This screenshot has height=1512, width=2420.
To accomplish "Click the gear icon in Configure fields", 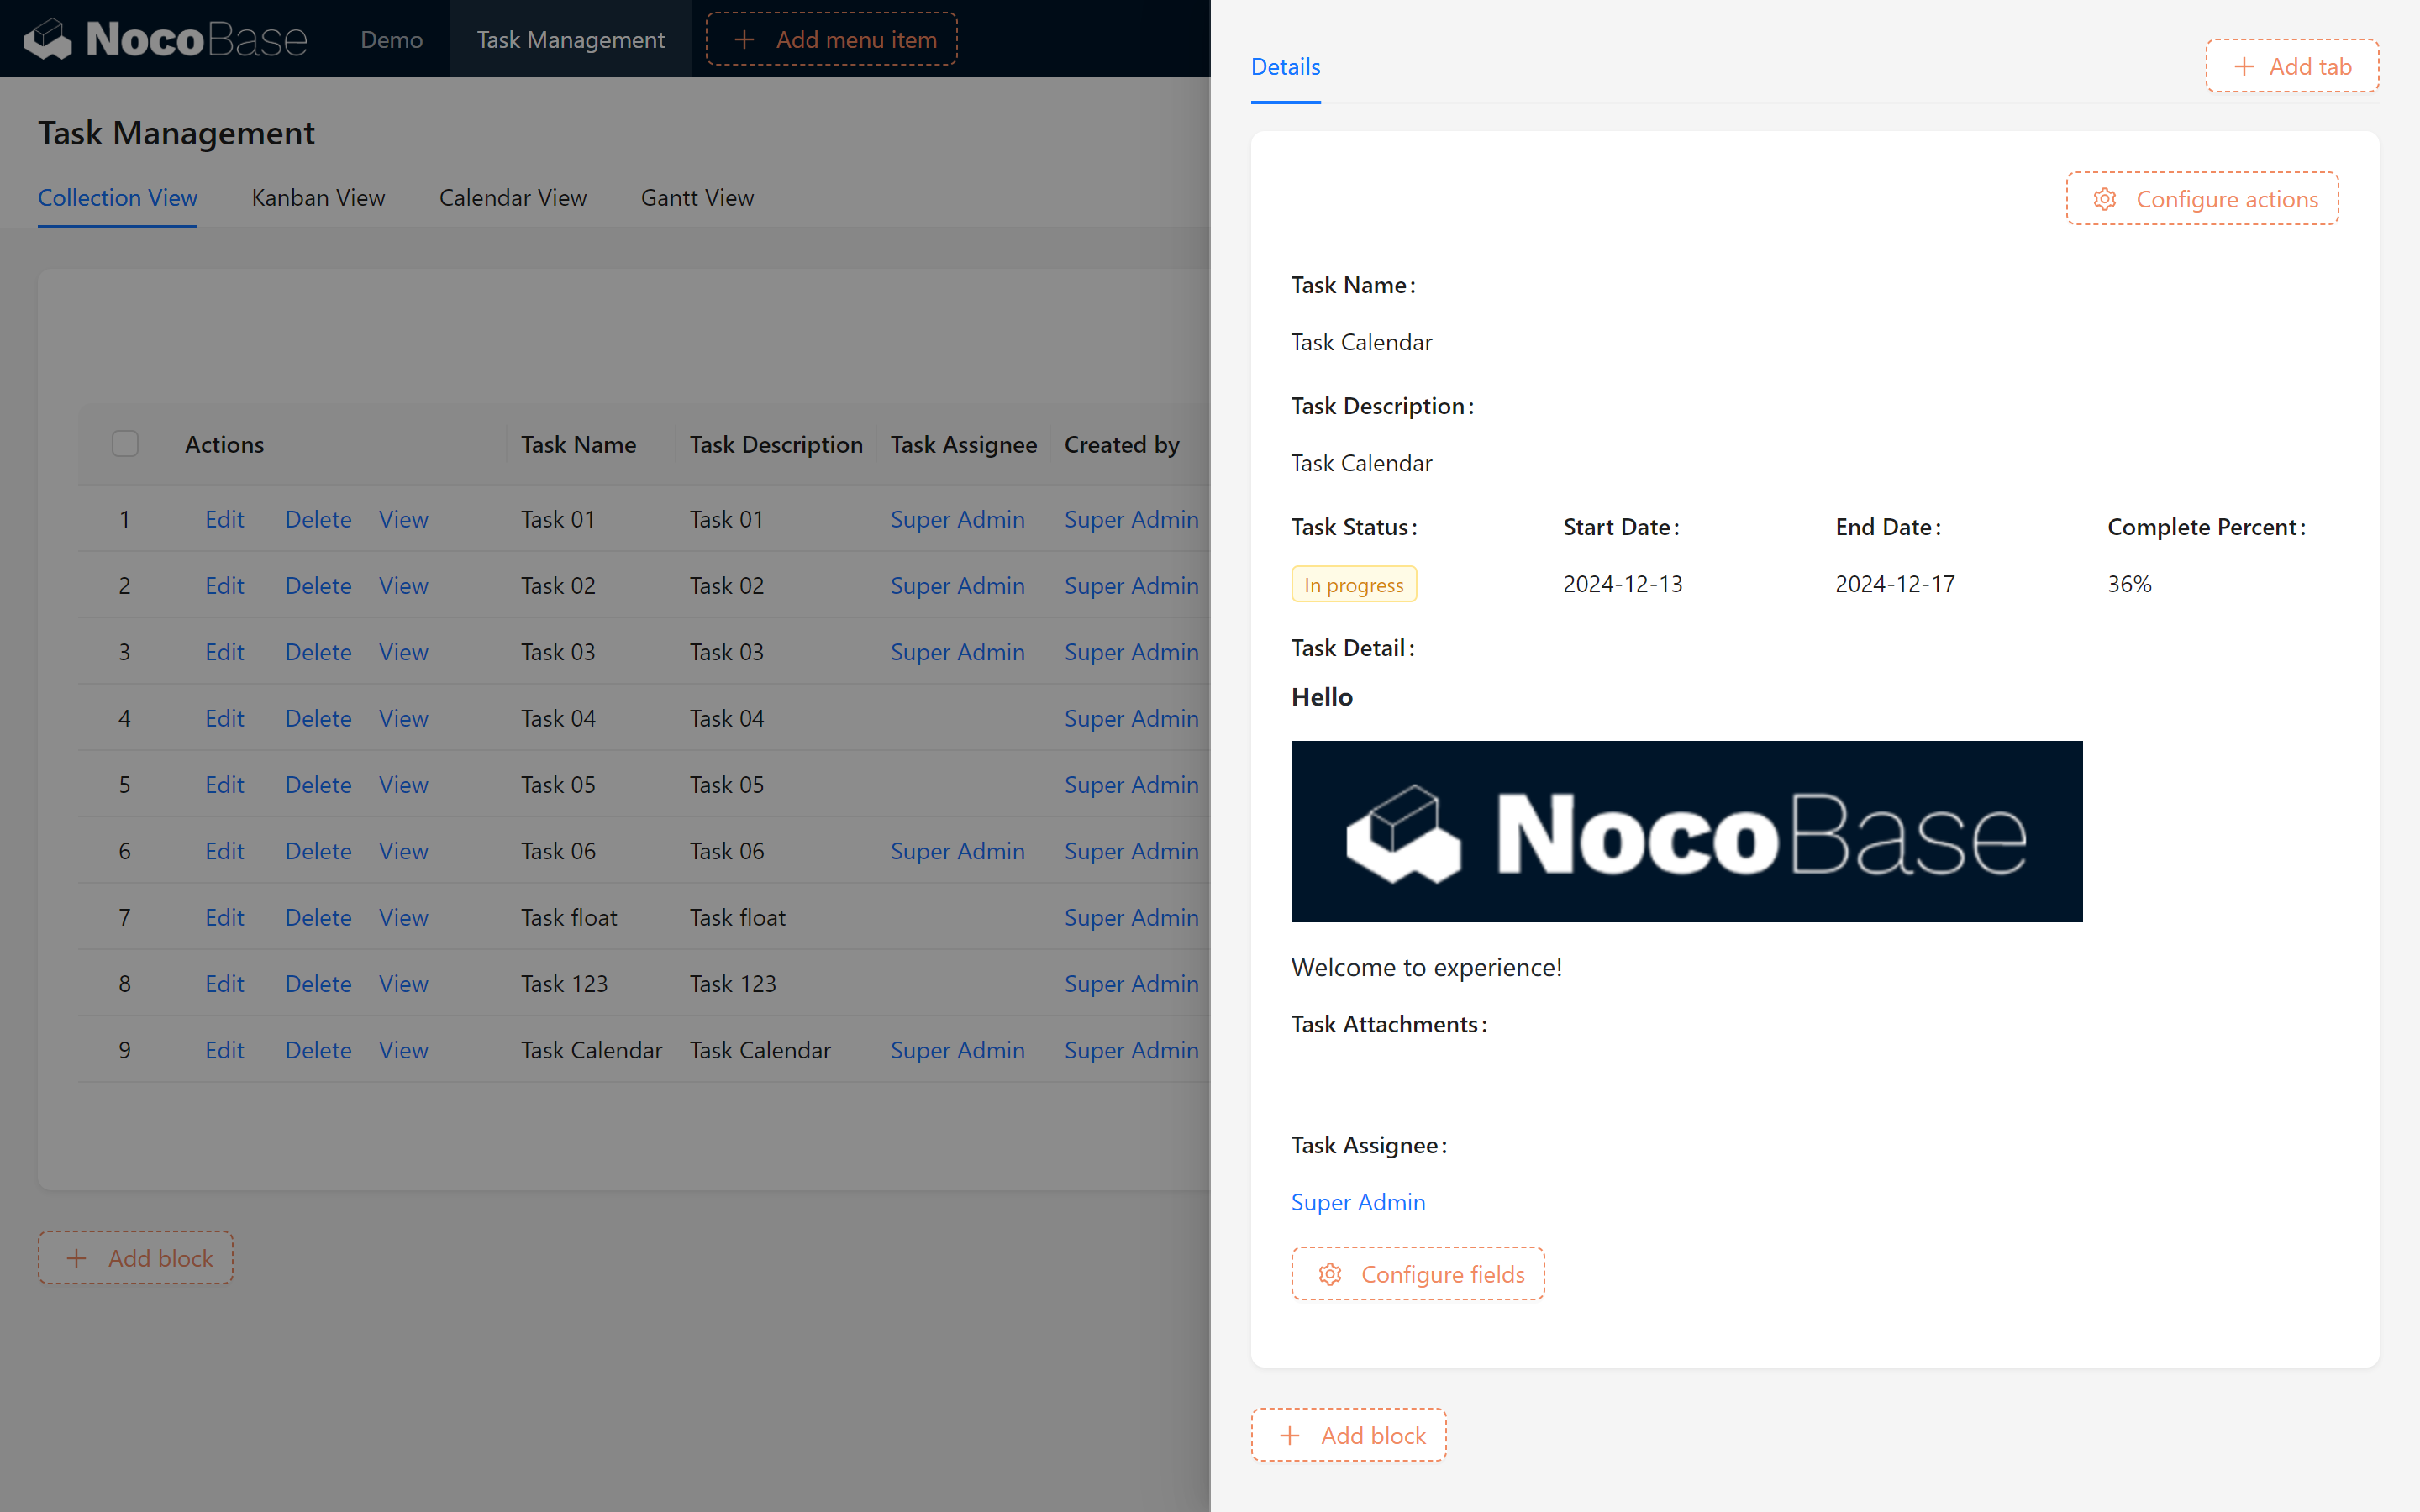I will coord(1330,1274).
